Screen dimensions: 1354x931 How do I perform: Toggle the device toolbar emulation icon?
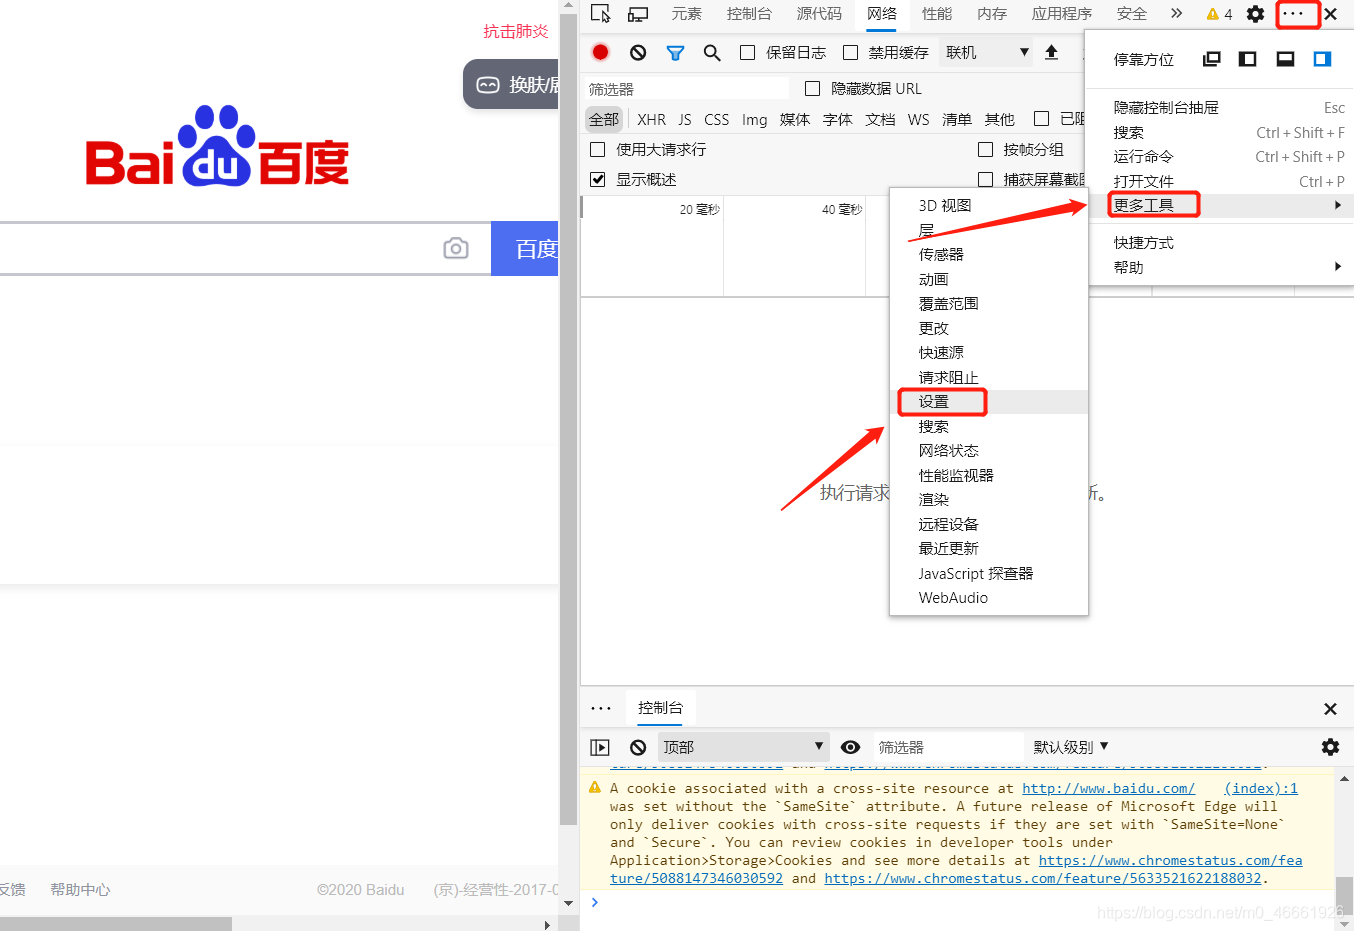(637, 13)
